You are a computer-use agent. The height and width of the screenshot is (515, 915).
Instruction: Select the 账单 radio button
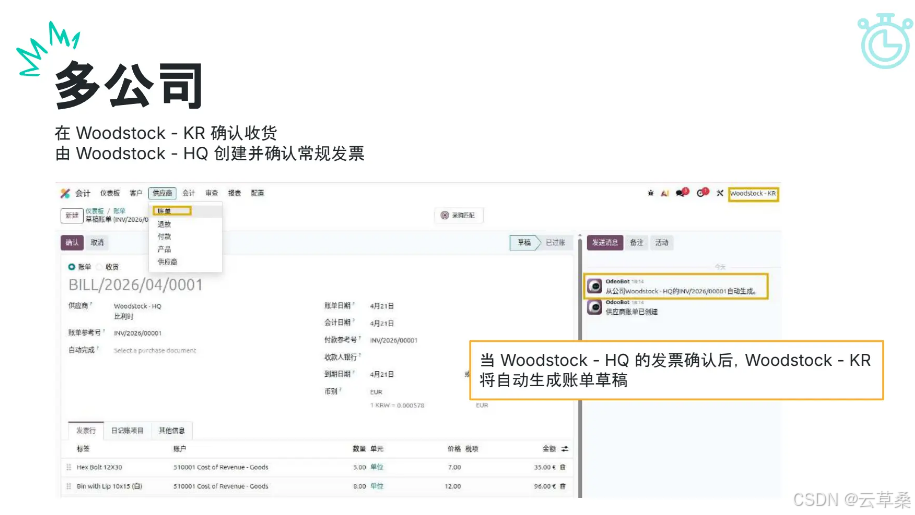coord(71,267)
